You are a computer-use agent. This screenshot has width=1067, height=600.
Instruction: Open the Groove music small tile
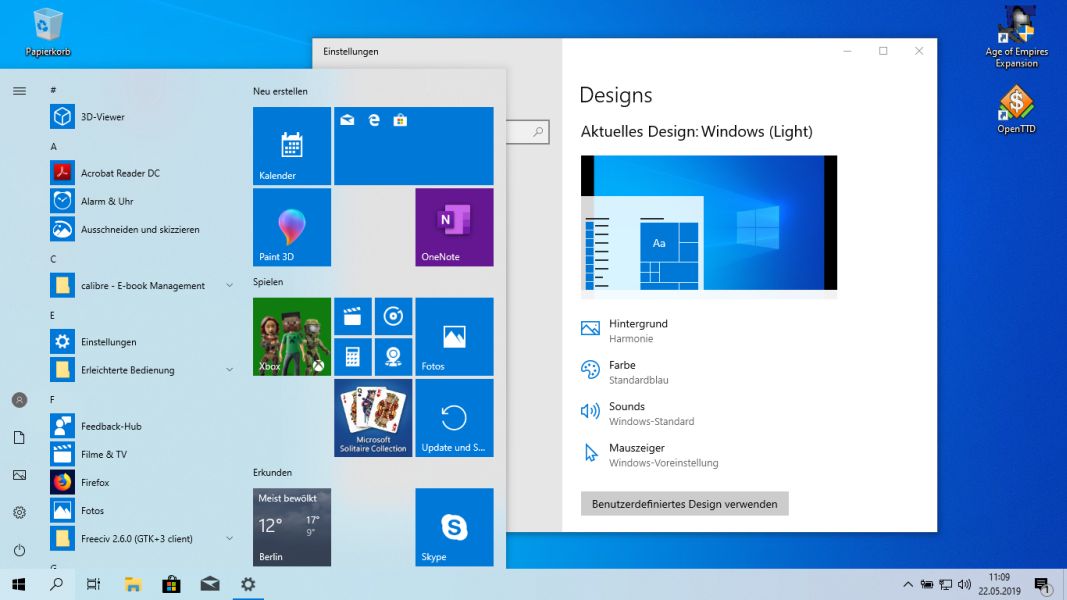[x=393, y=316]
